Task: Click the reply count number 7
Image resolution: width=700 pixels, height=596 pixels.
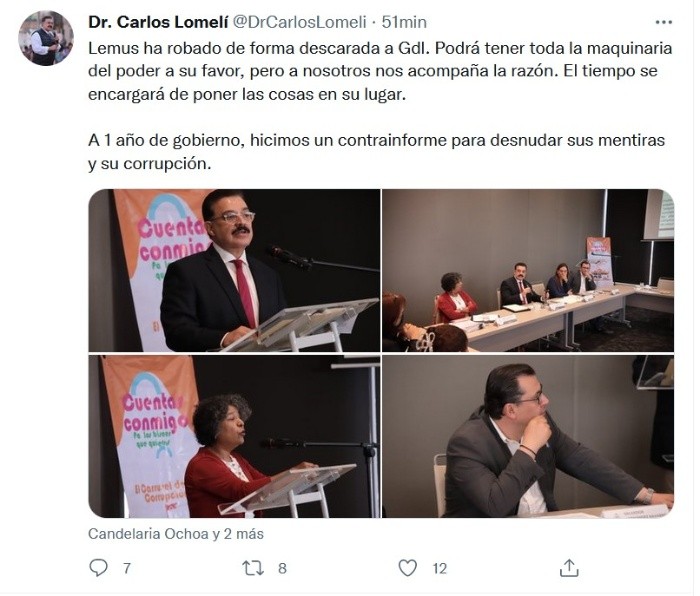Action: click(x=127, y=568)
